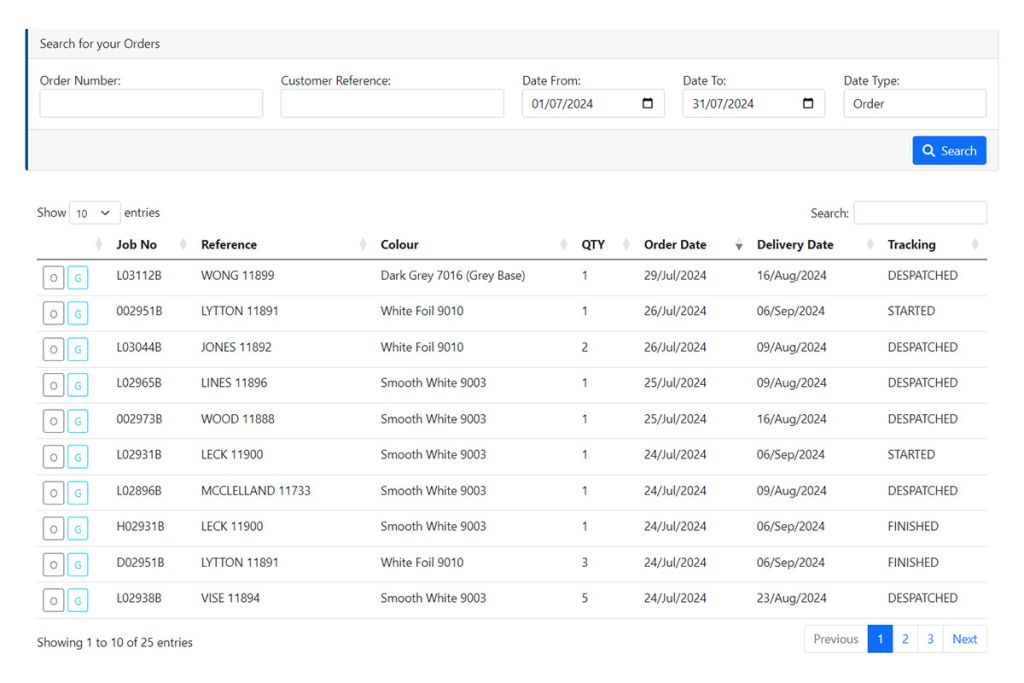Click the O icon for job L02965B
The image size is (1024, 683).
click(54, 385)
